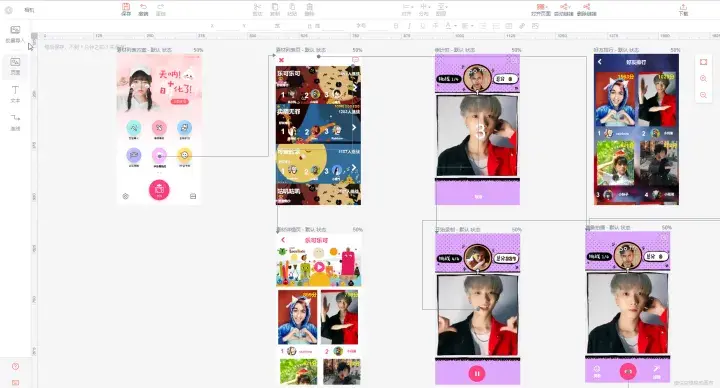Switch to the Pages (页面) sidebar tab
This screenshot has height=388, width=720.
[x=15, y=66]
